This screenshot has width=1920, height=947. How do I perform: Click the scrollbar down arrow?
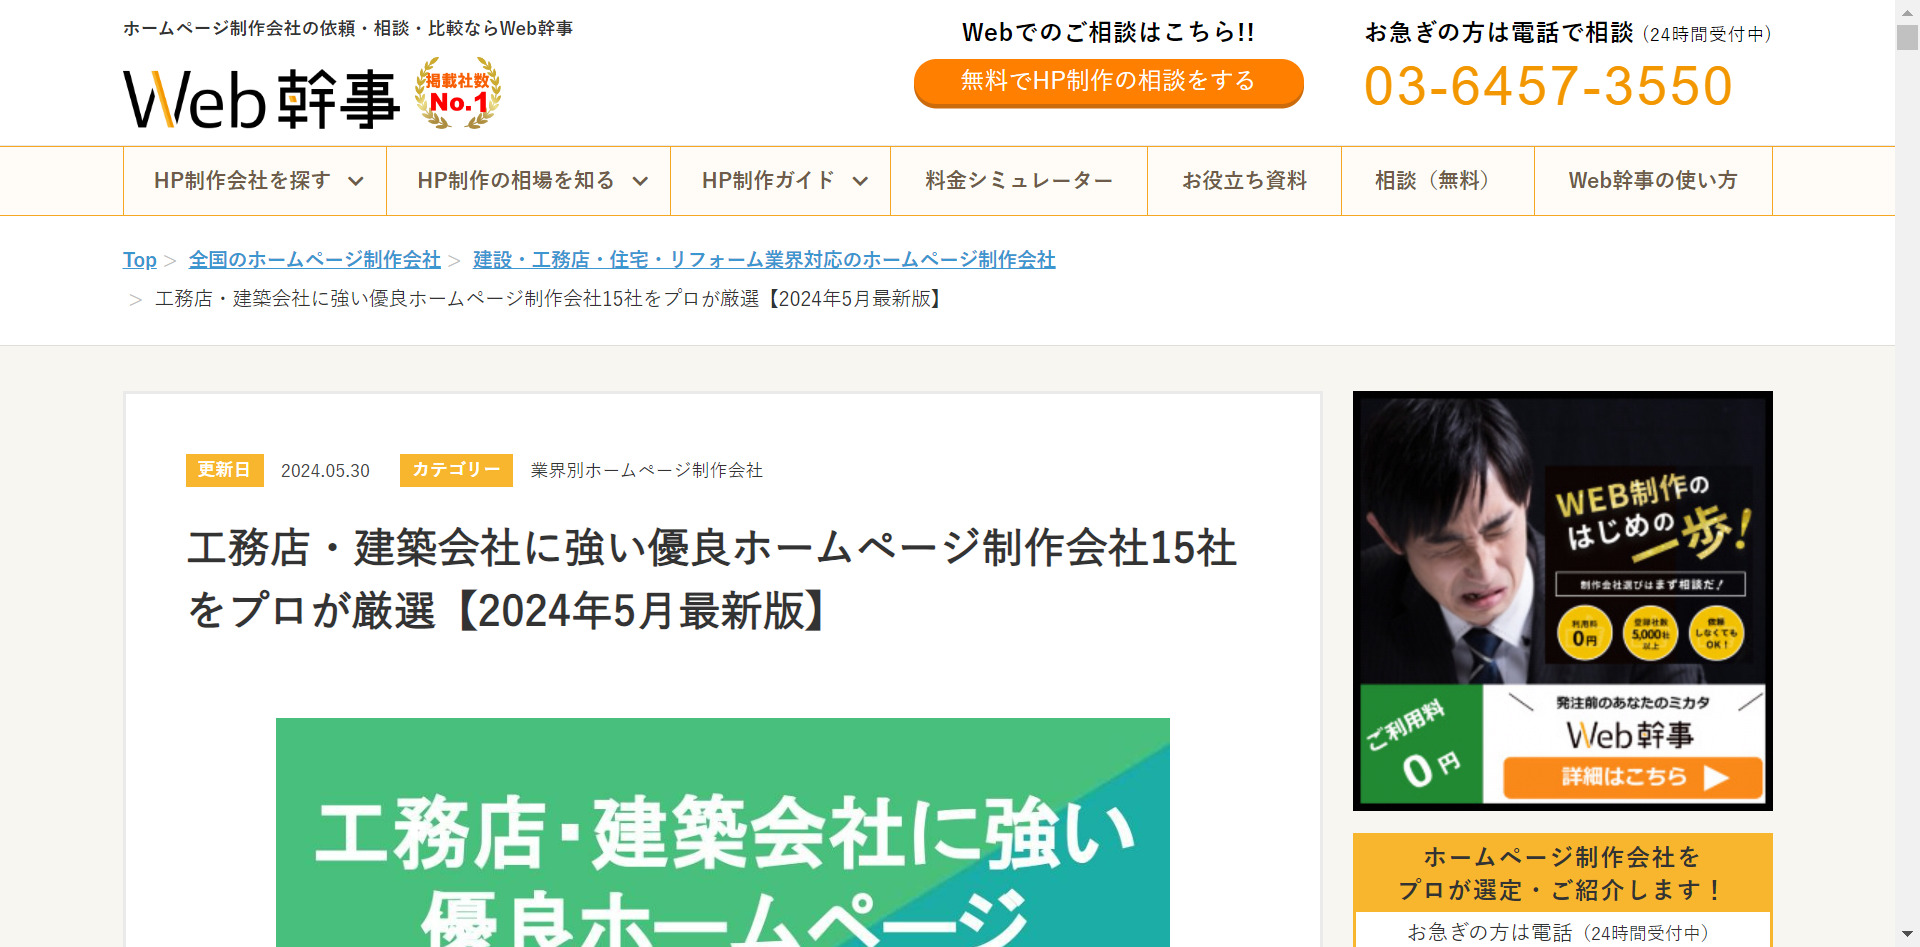1907,936
